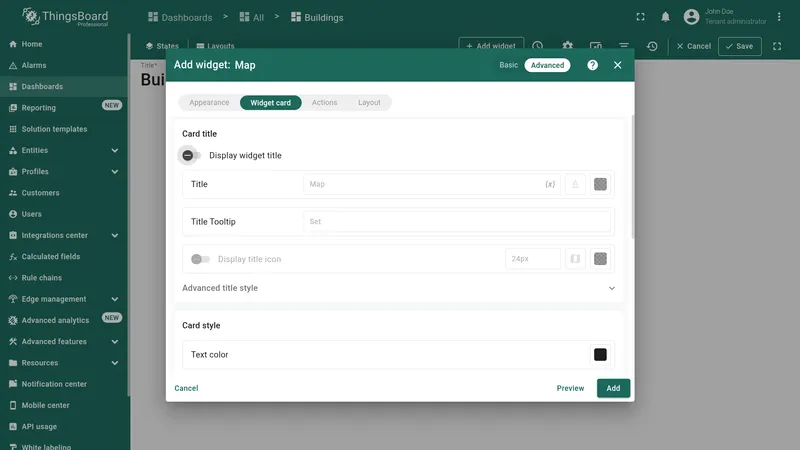
Task: Click Preview in the dialog
Action: (x=570, y=388)
